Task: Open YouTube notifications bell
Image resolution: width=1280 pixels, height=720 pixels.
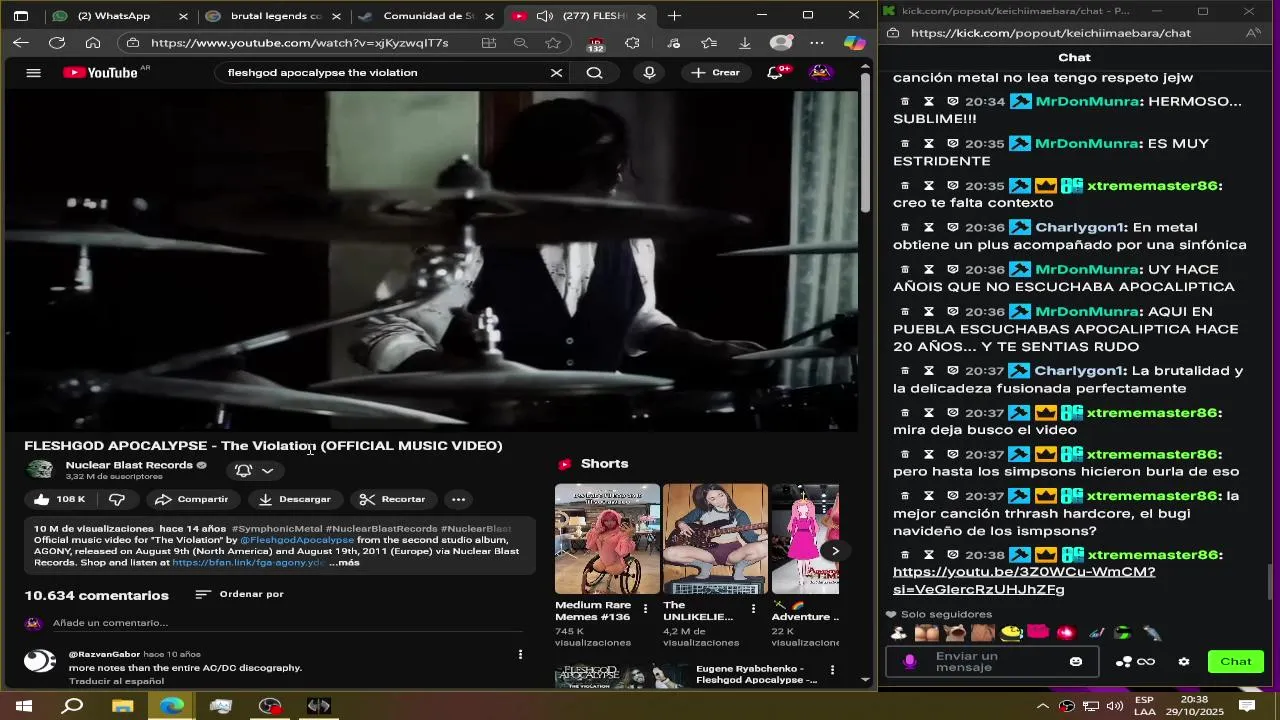Action: coord(776,73)
